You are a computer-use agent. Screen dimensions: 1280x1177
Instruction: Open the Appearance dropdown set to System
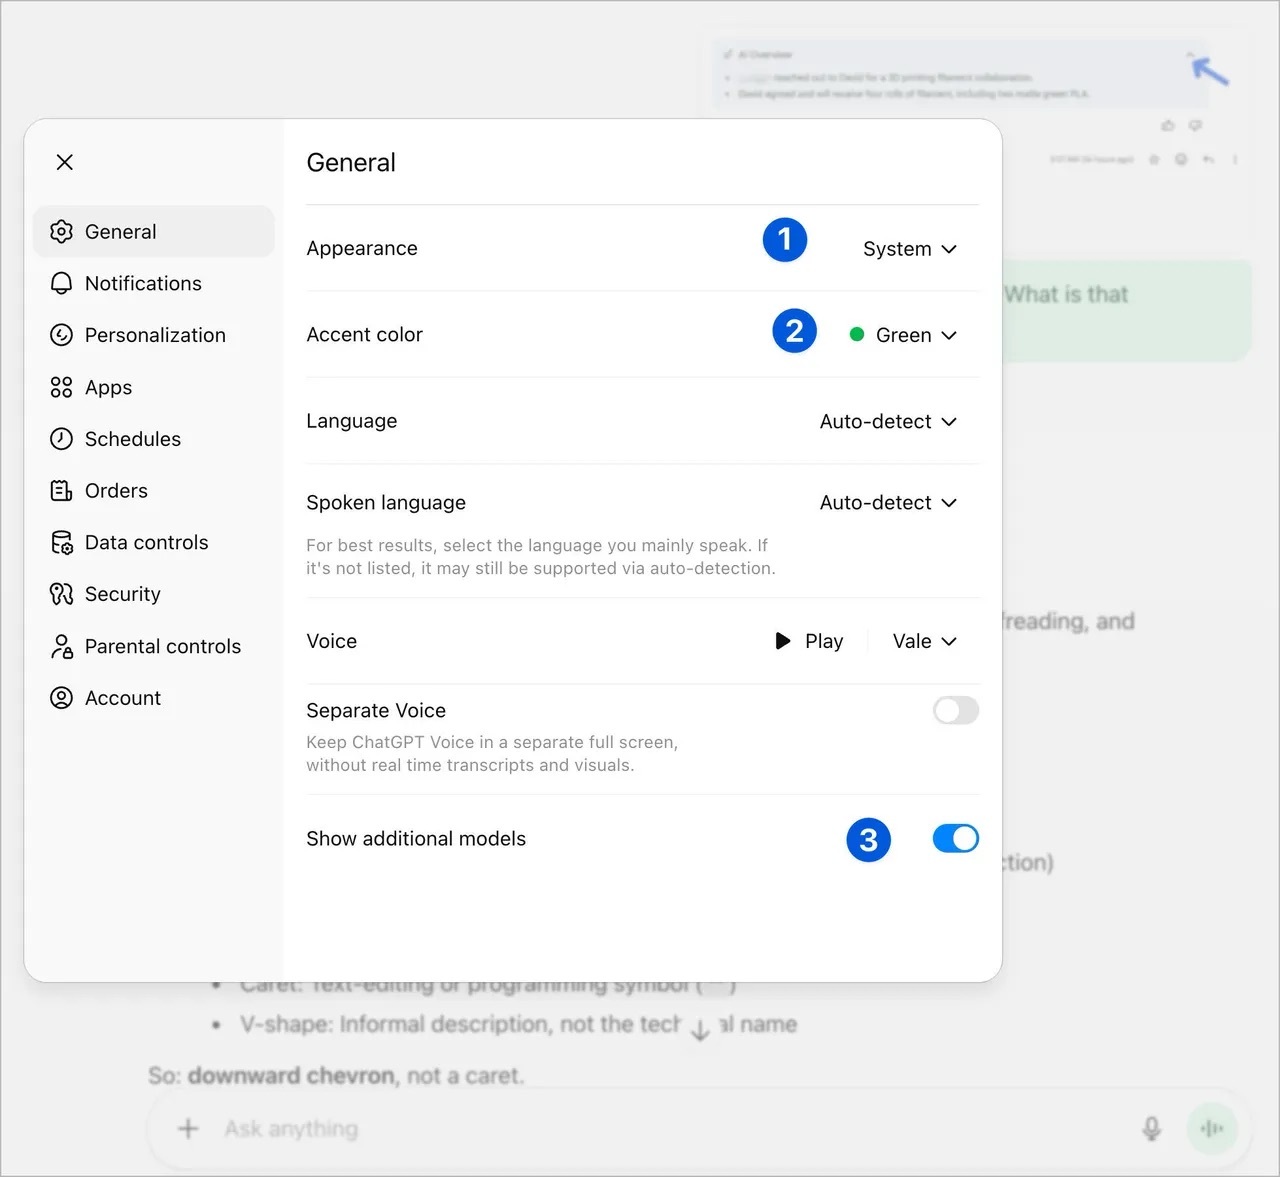(x=908, y=248)
